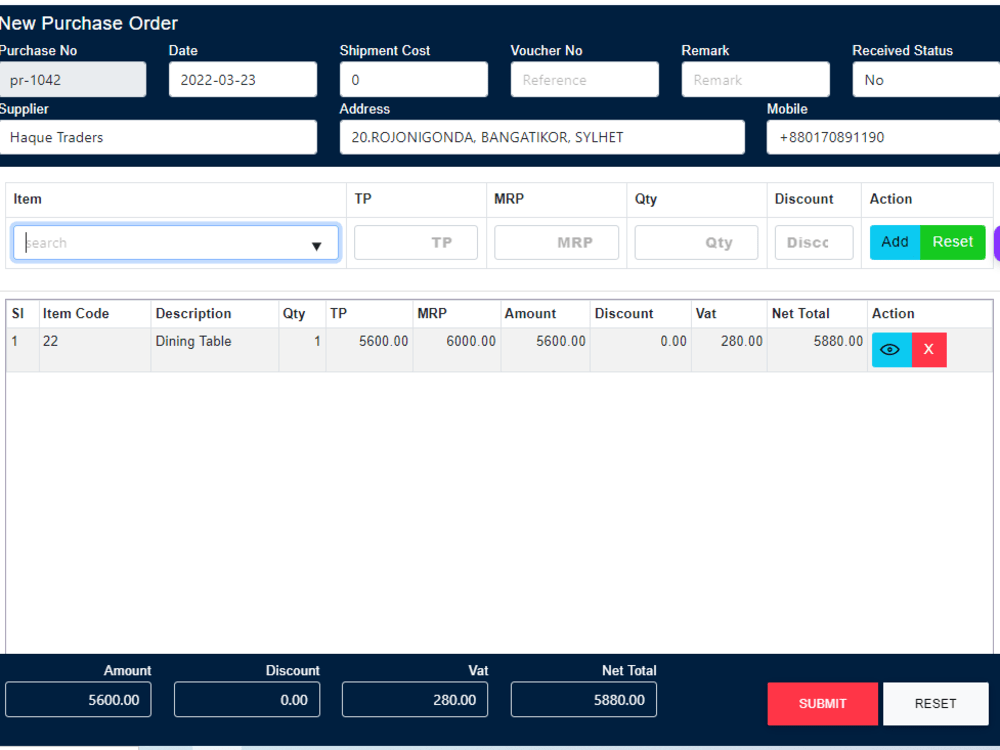Delete the Dining Table row
This screenshot has height=750, width=1000.
[x=928, y=349]
